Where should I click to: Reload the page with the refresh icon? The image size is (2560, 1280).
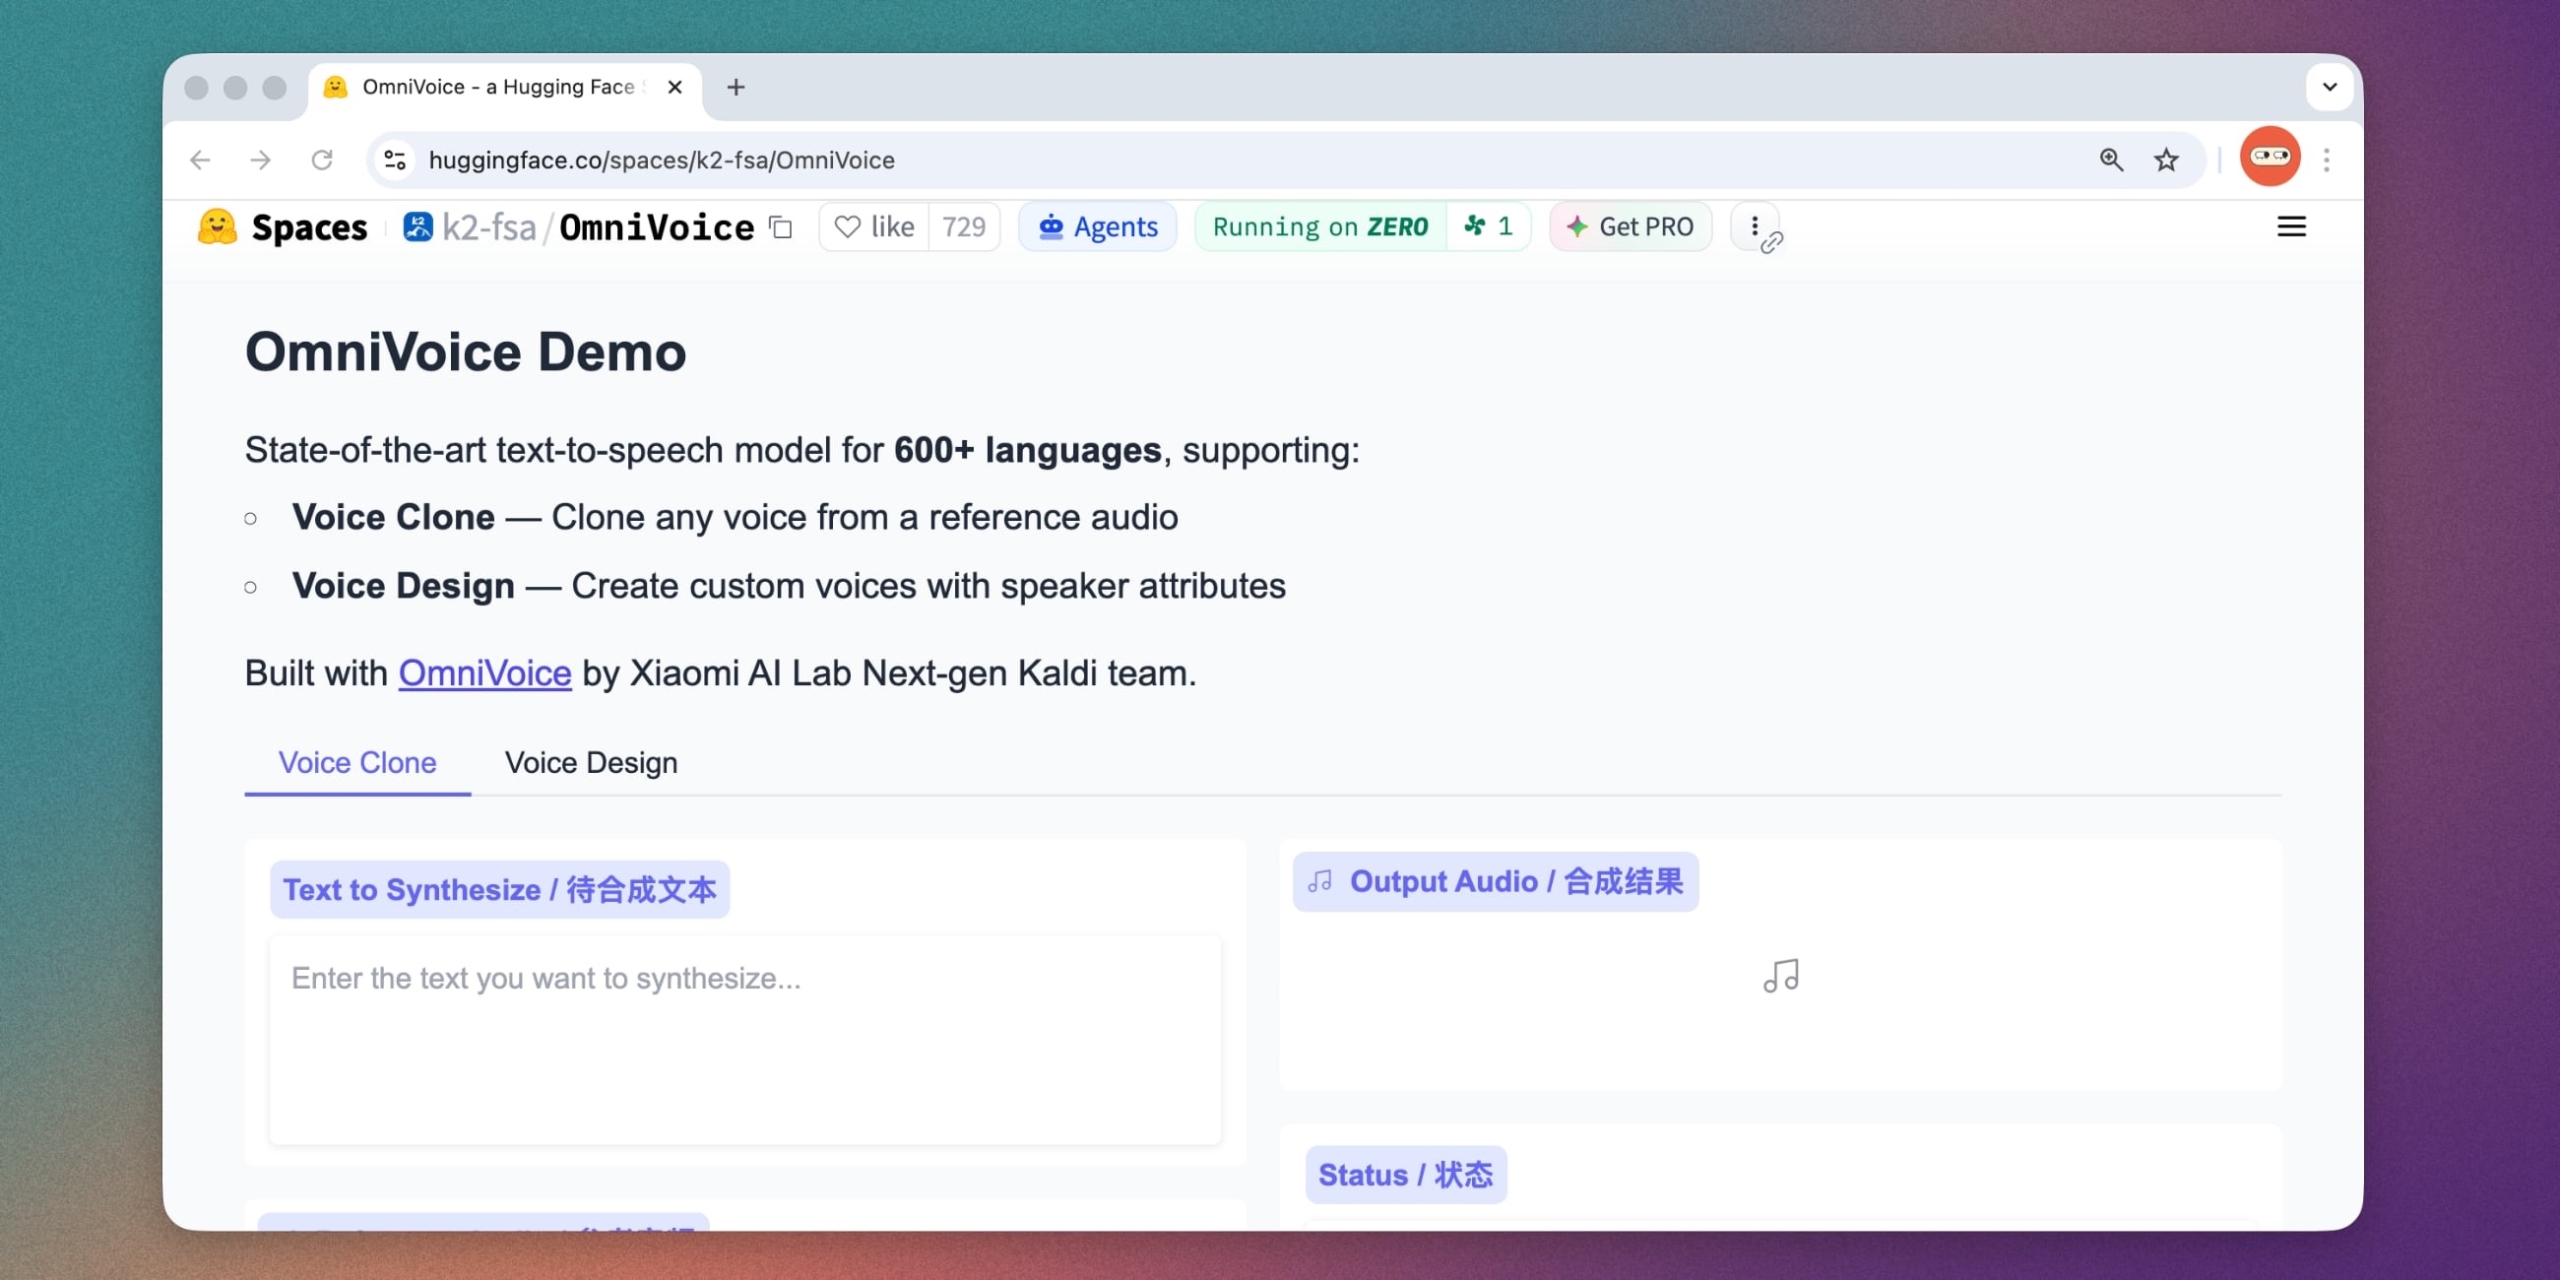pos(322,160)
